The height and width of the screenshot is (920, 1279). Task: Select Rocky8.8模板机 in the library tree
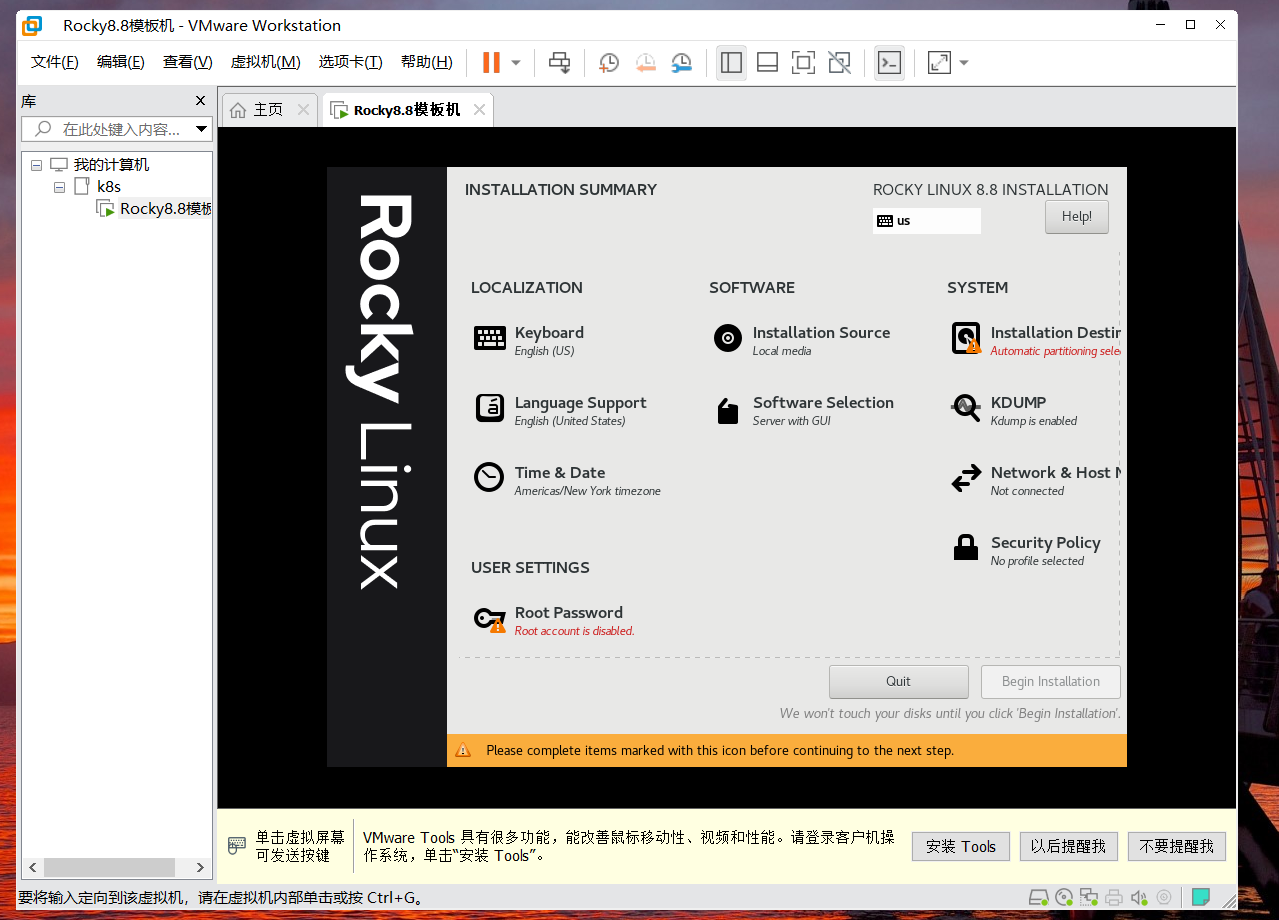[x=166, y=209]
